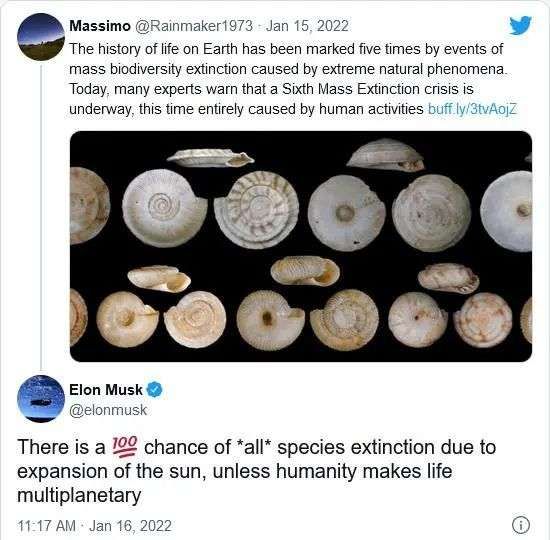Click the Massimo display name
Screen dimensions: 550x540
[x=100, y=26]
